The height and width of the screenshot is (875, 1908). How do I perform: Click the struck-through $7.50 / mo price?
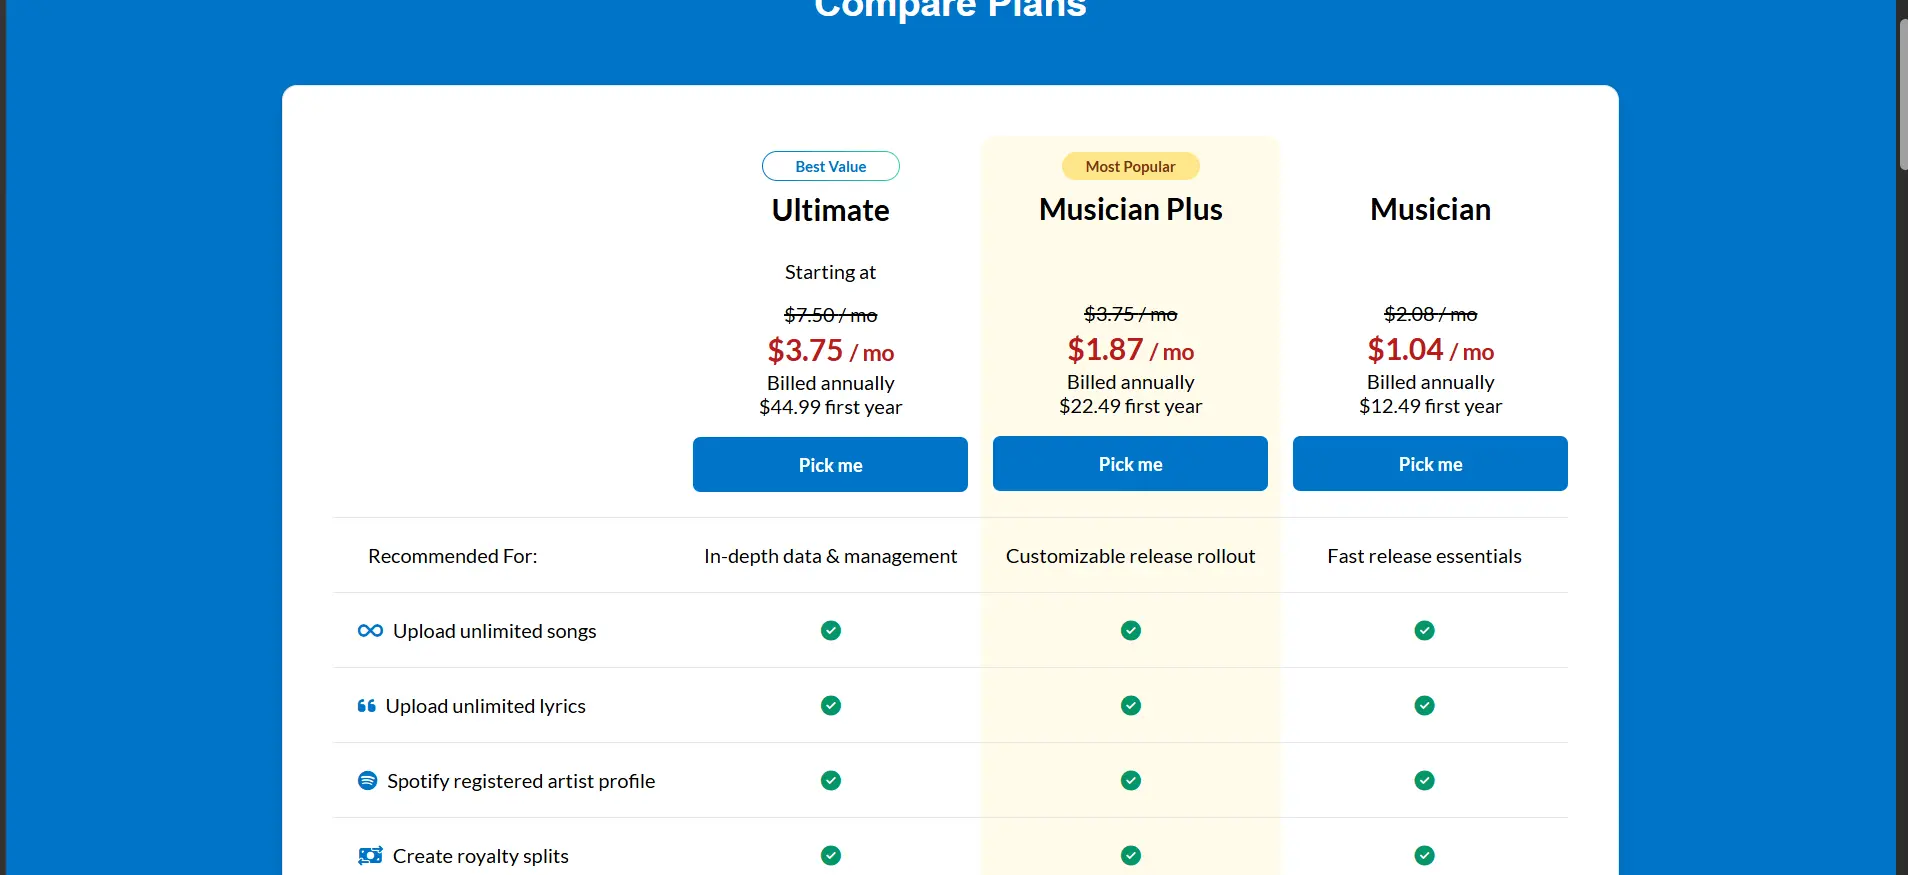coord(830,315)
